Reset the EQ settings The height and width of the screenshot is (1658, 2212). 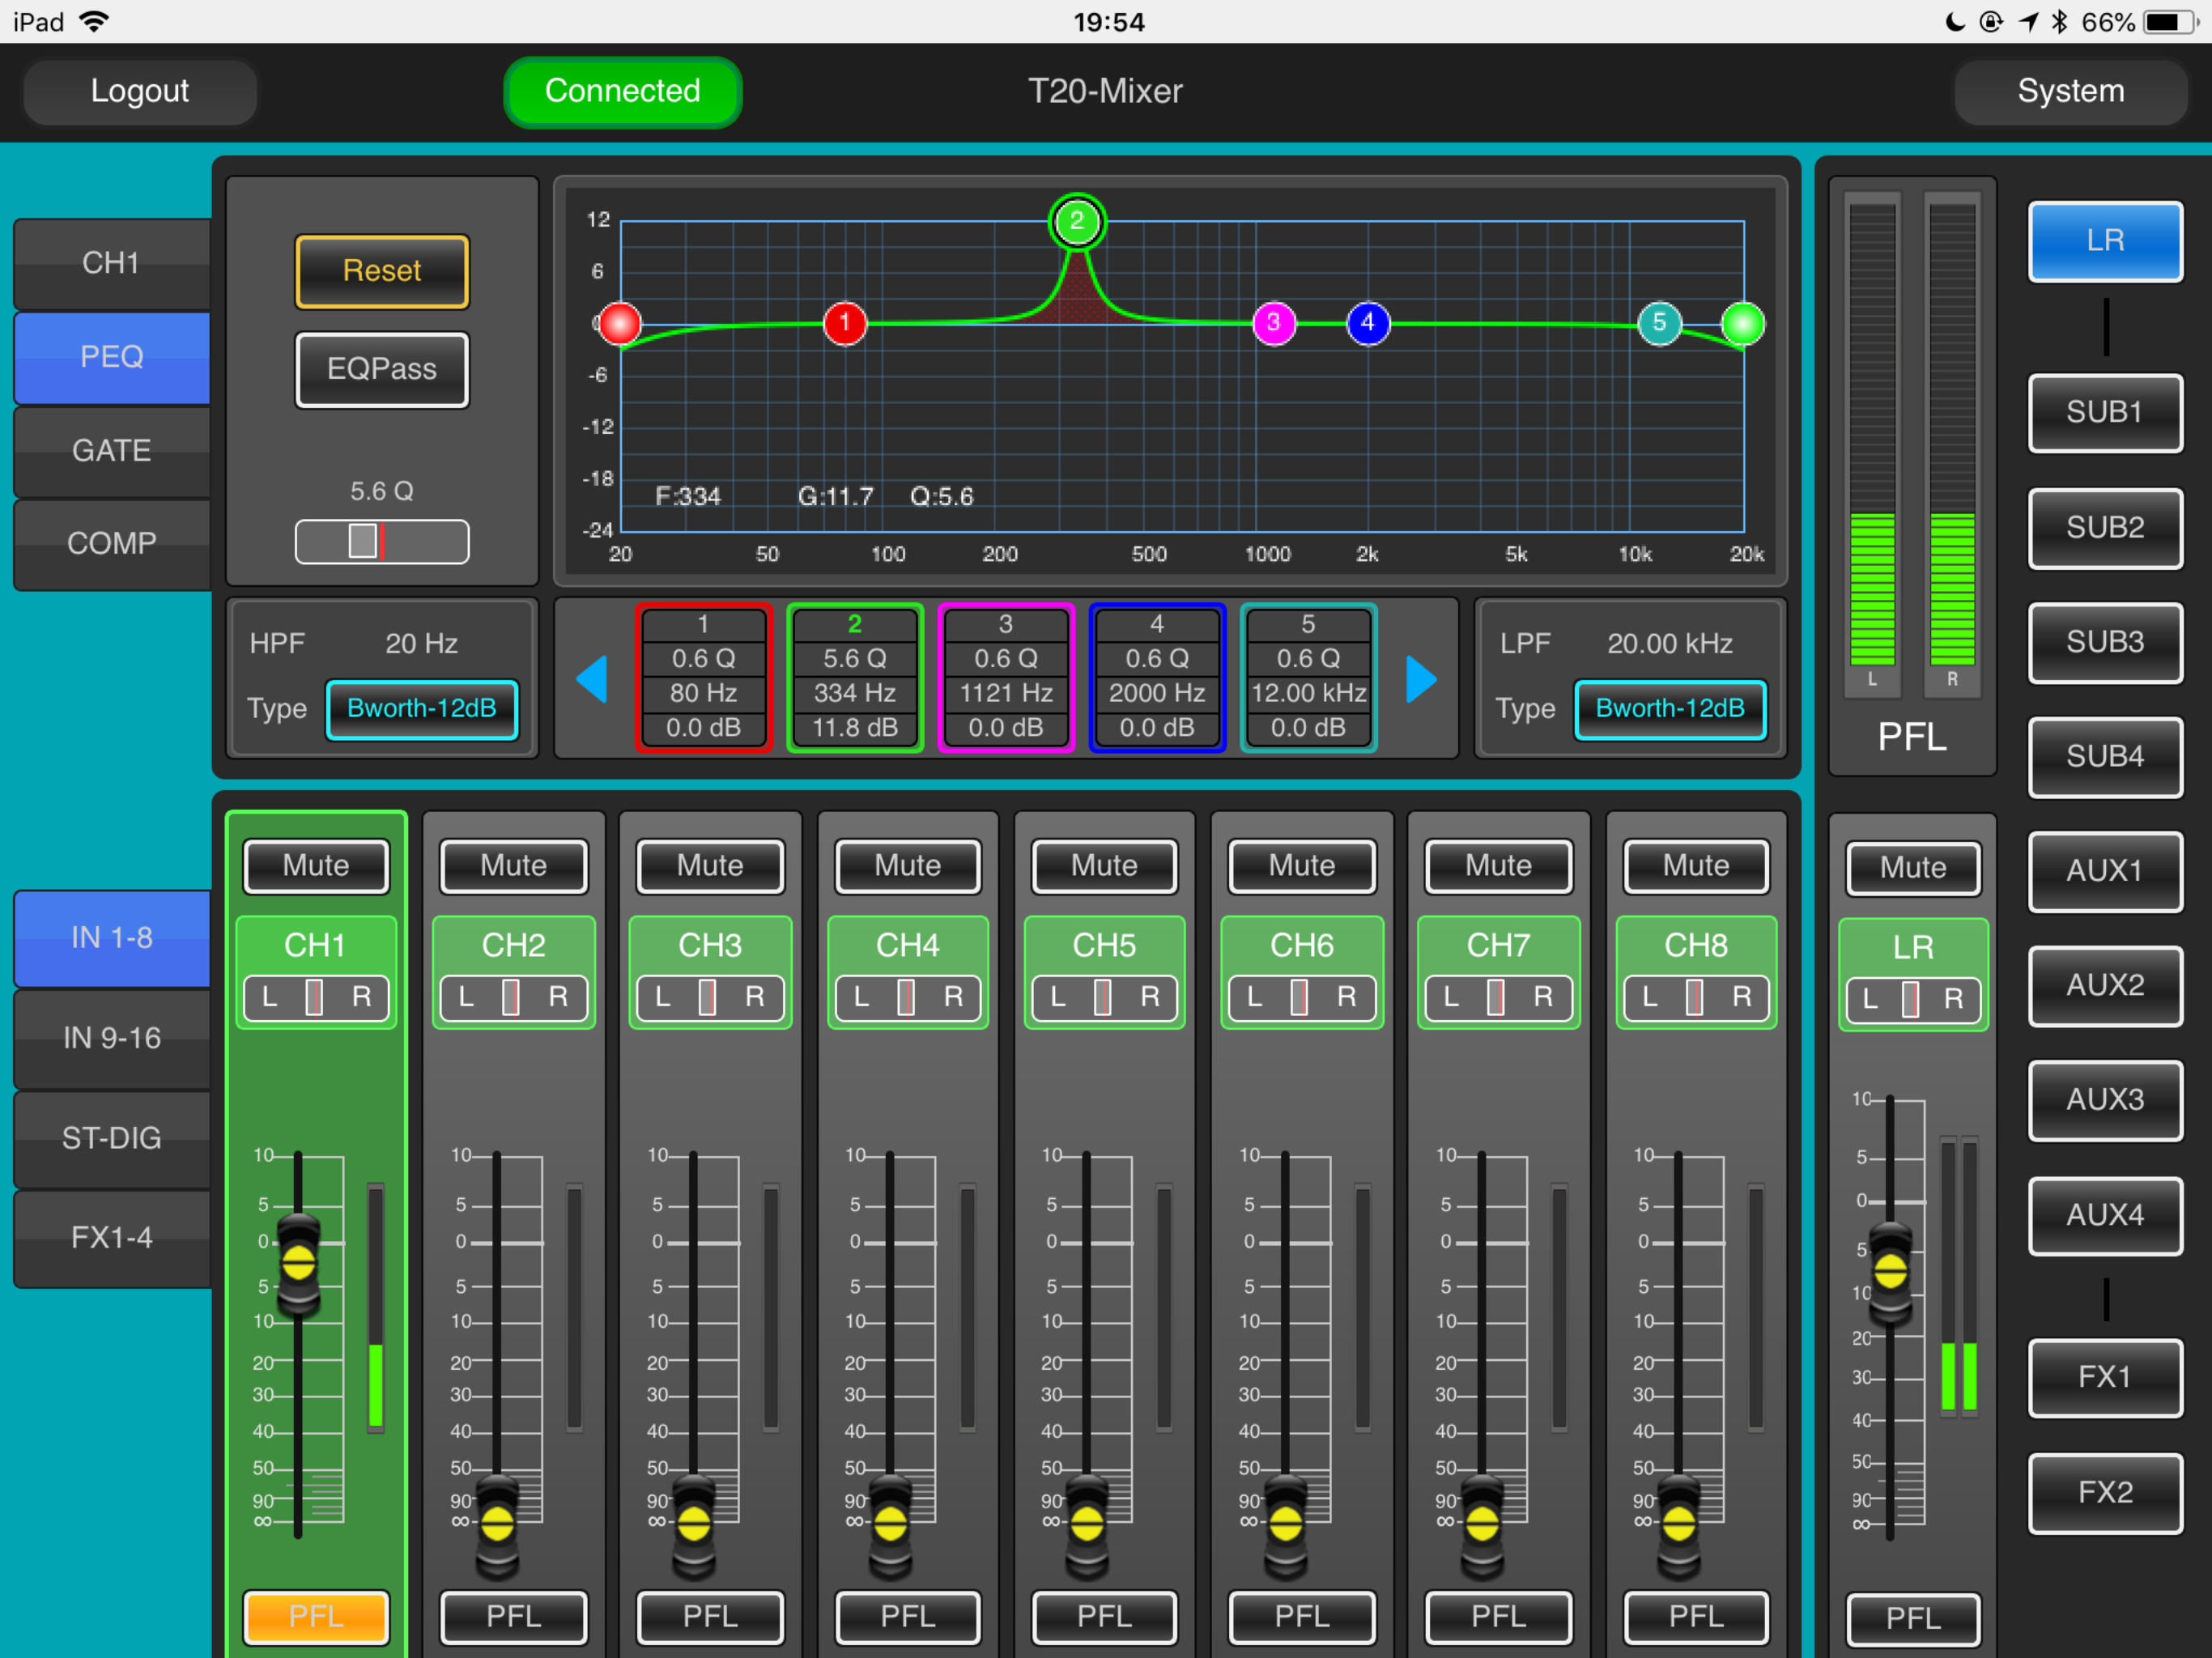click(x=382, y=271)
